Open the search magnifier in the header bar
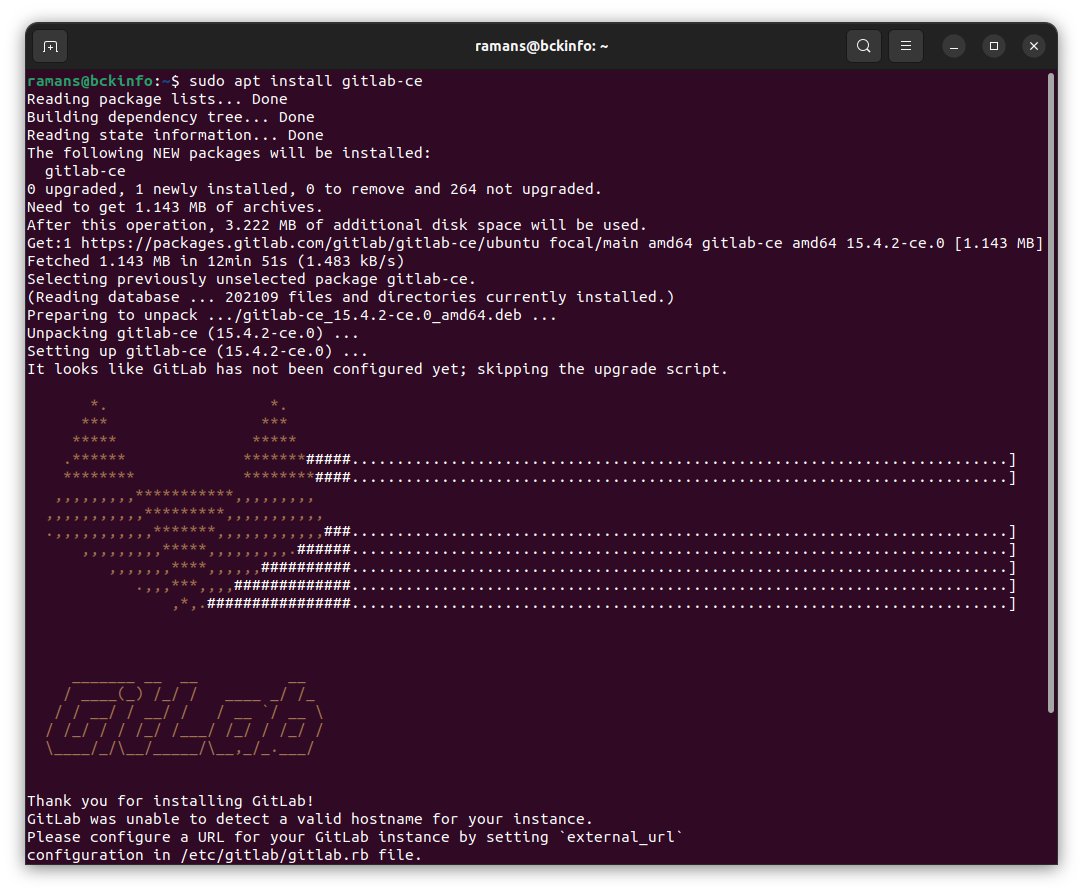This screenshot has height=893, width=1083. point(863,46)
